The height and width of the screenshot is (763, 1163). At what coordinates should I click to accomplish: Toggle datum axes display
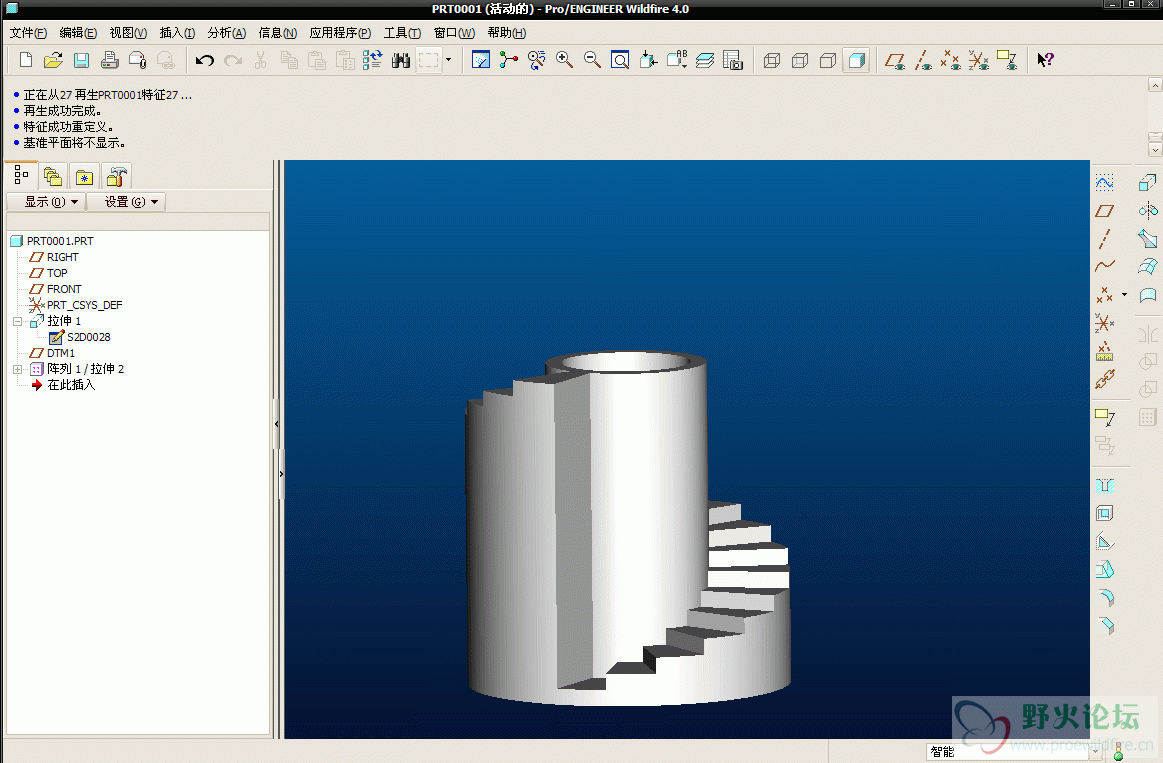tap(923, 60)
